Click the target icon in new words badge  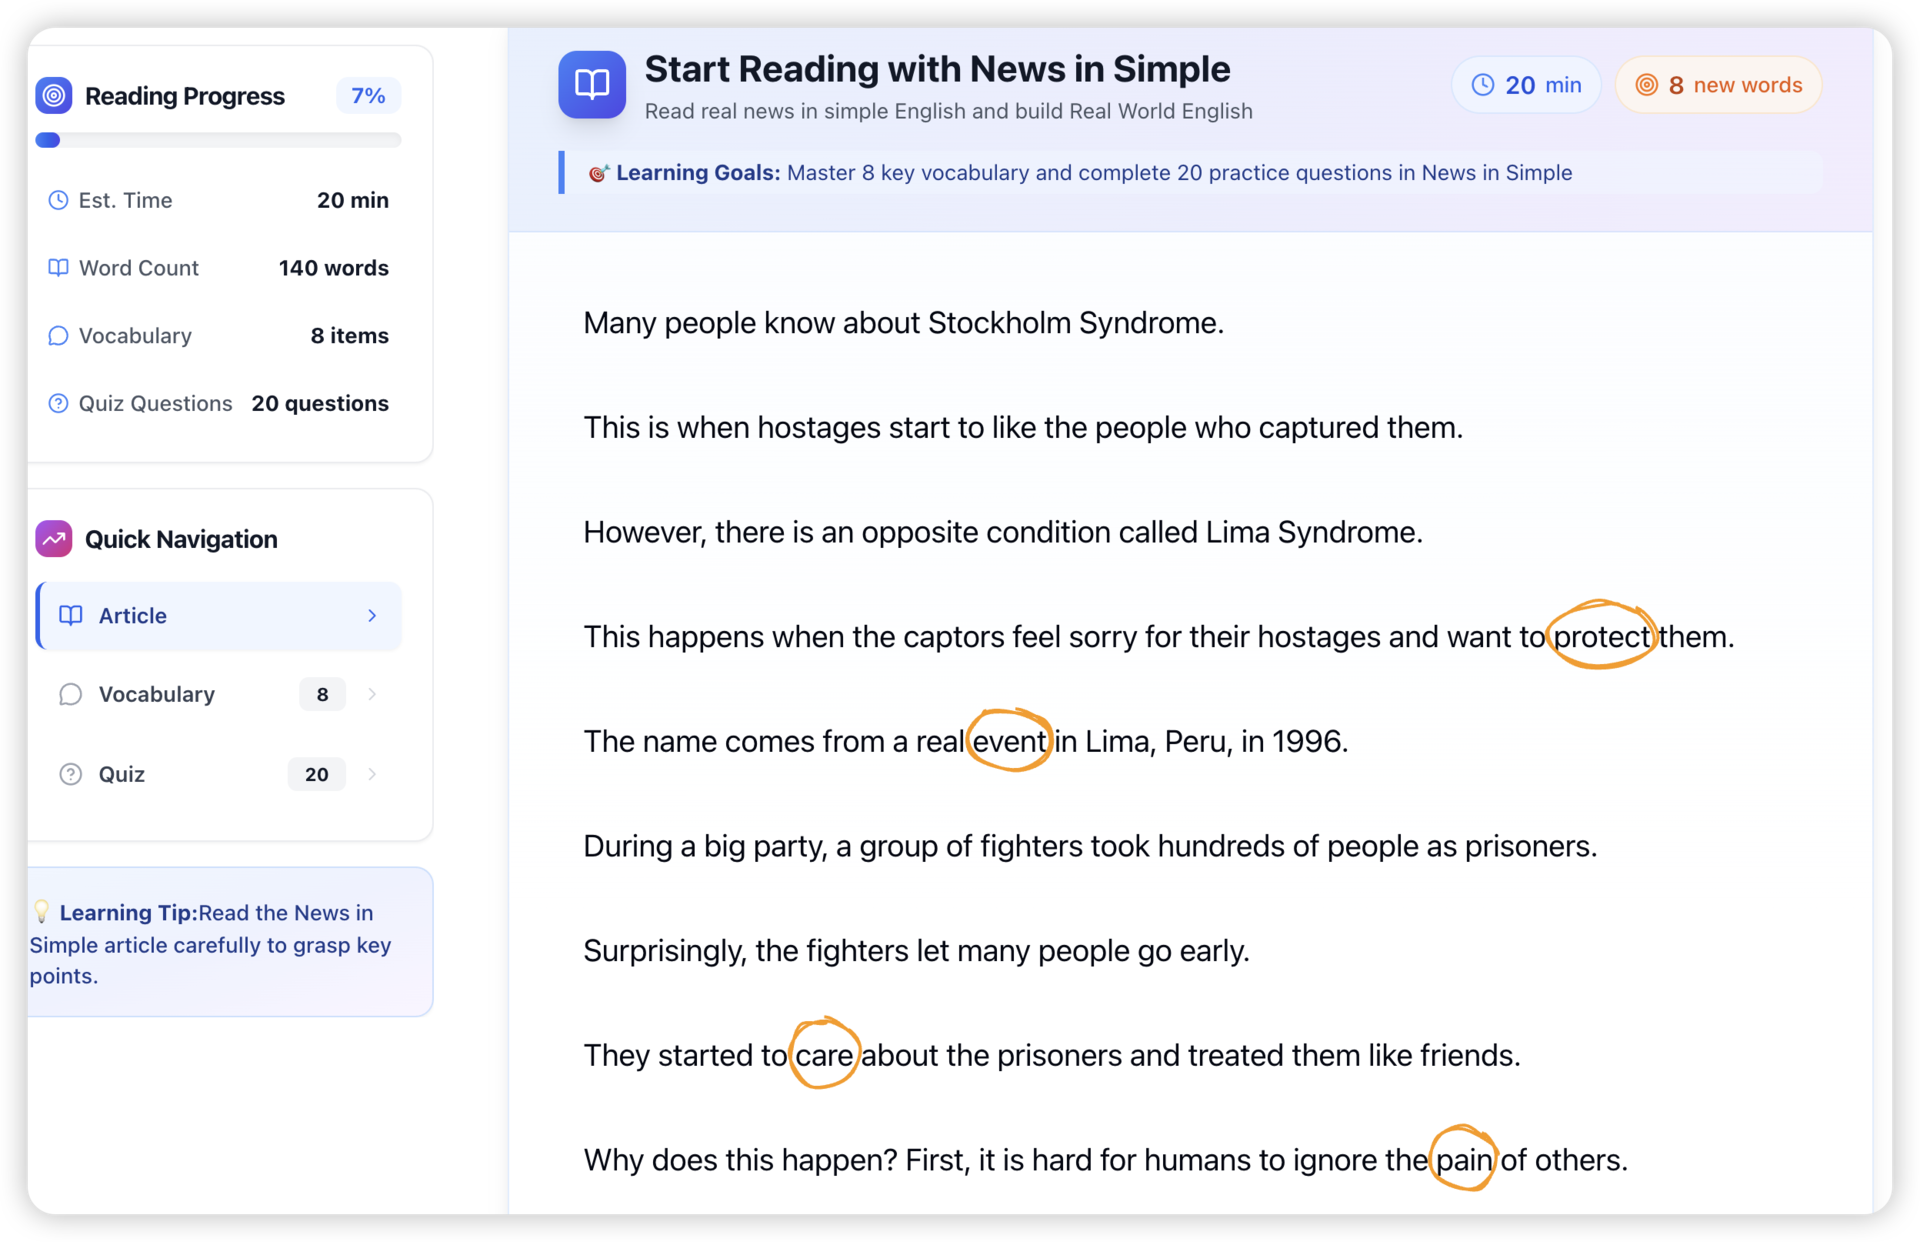(x=1646, y=85)
